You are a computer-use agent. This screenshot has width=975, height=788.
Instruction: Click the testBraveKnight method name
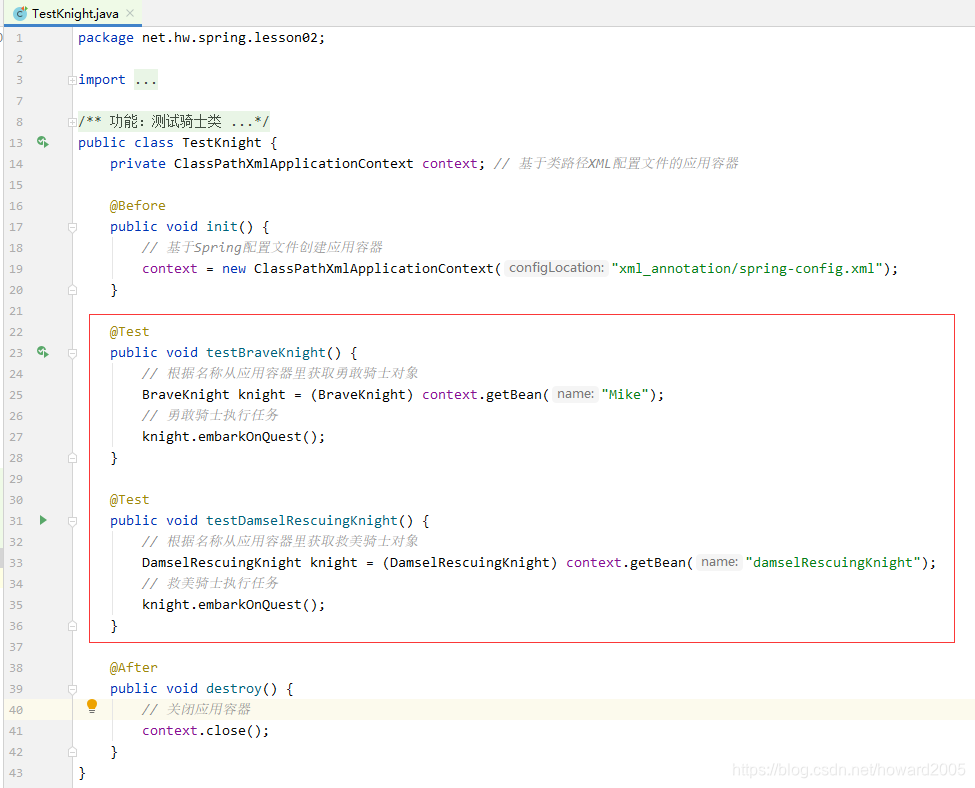266,353
